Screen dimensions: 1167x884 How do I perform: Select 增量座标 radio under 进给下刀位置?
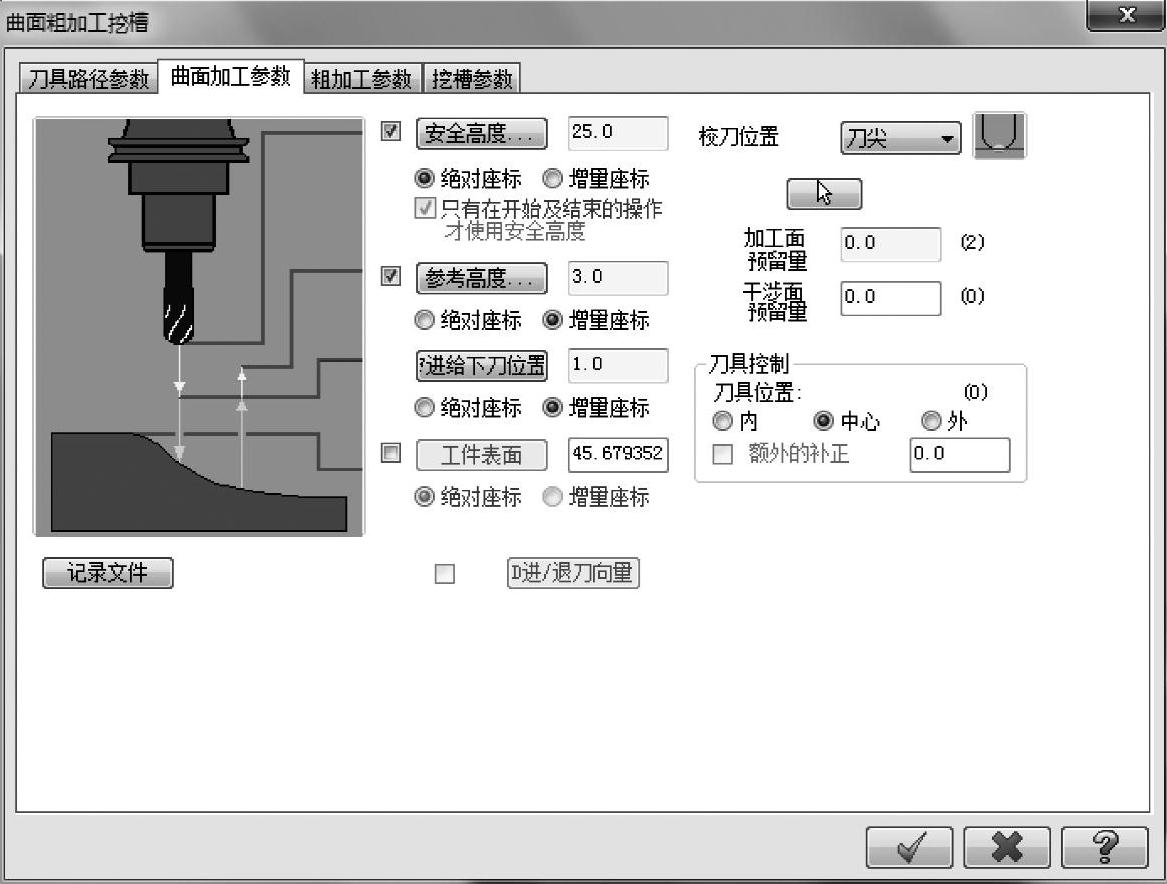pyautogui.click(x=552, y=408)
